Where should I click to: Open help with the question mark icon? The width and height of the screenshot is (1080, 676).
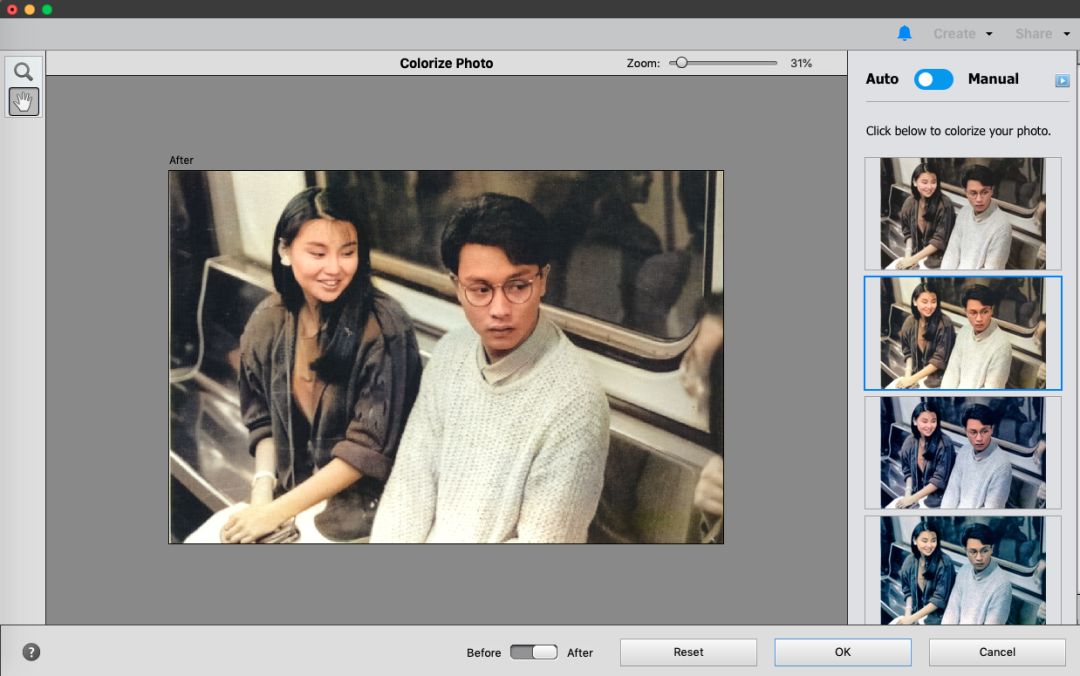(x=31, y=652)
